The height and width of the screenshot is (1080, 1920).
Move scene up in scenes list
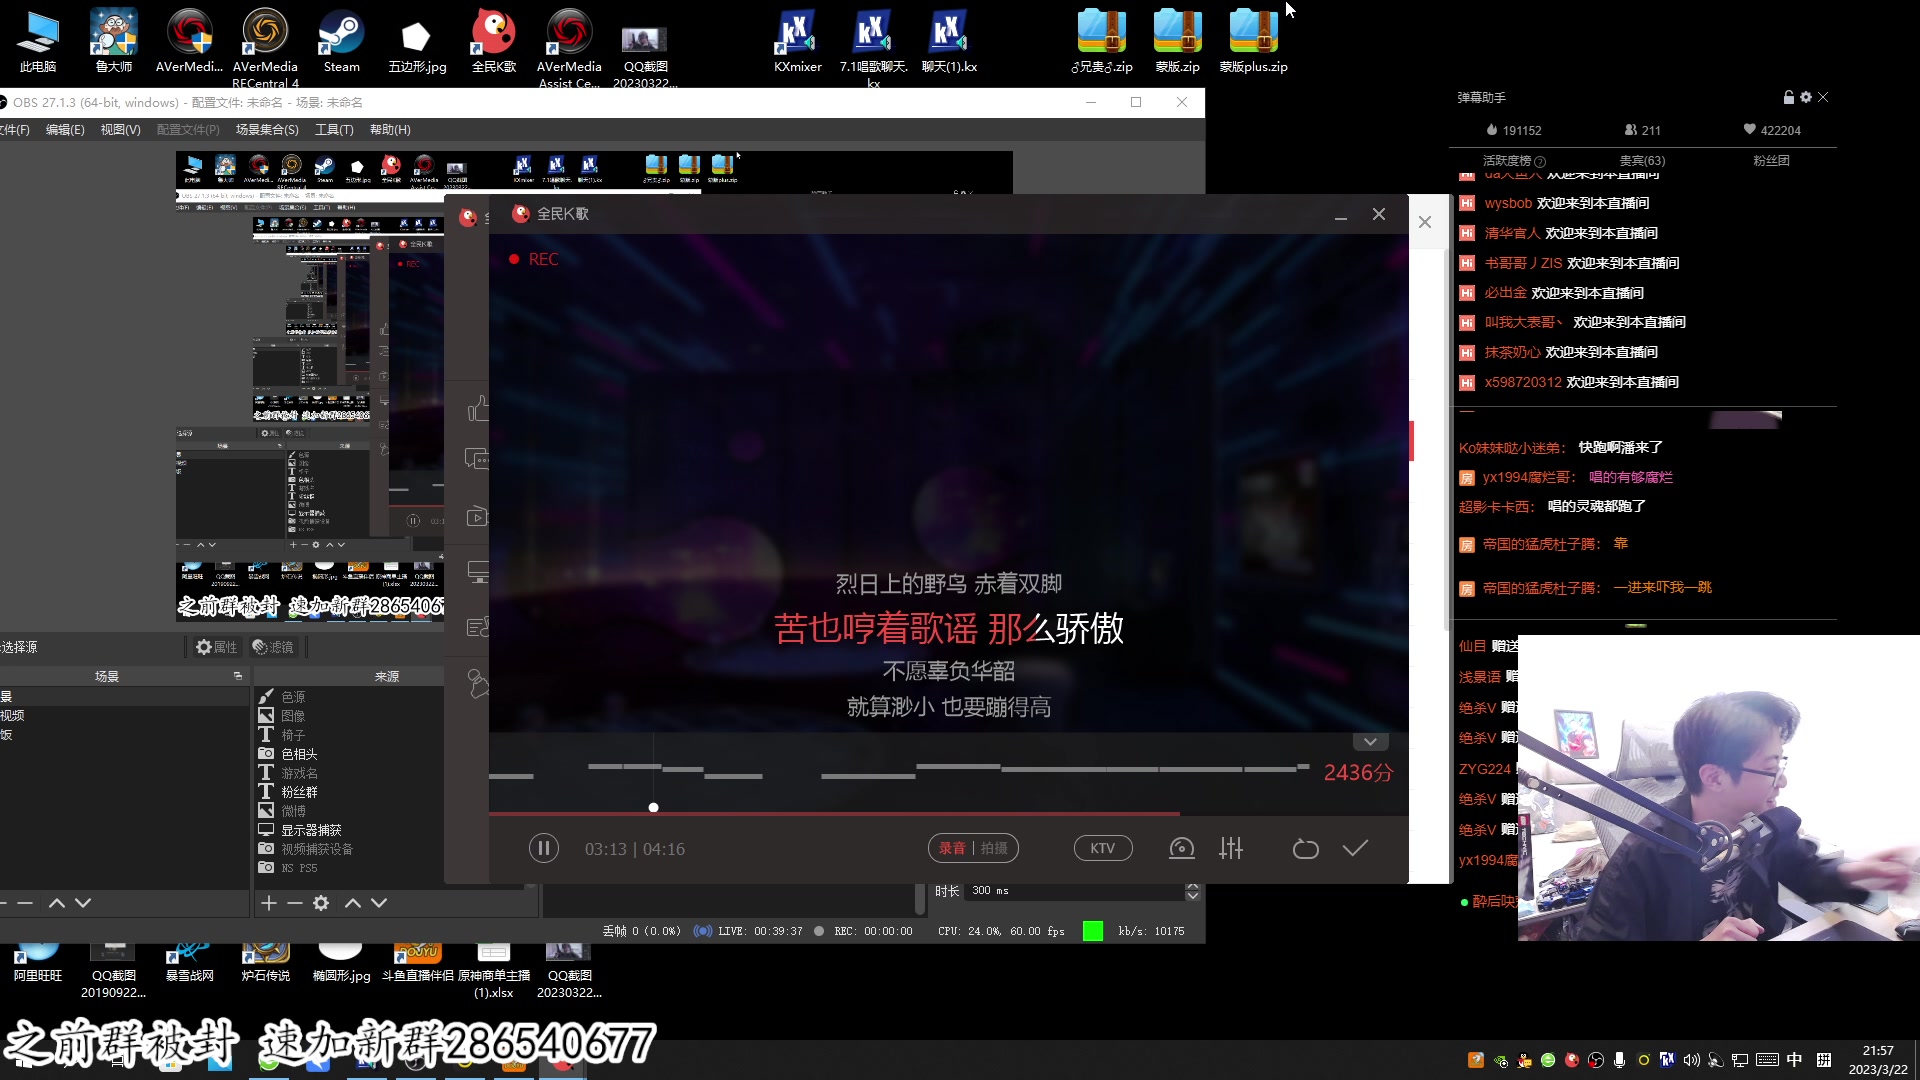click(x=57, y=903)
